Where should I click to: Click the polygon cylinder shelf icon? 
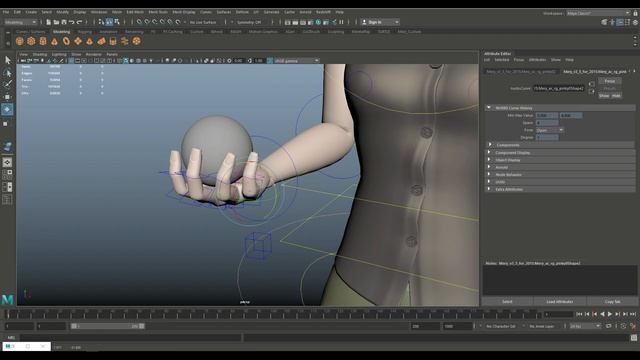(43, 41)
